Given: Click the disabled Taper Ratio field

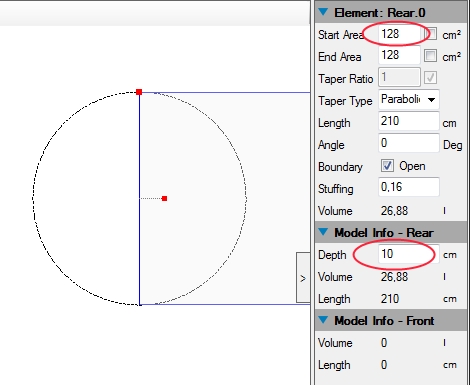Looking at the screenshot, I should (x=399, y=77).
